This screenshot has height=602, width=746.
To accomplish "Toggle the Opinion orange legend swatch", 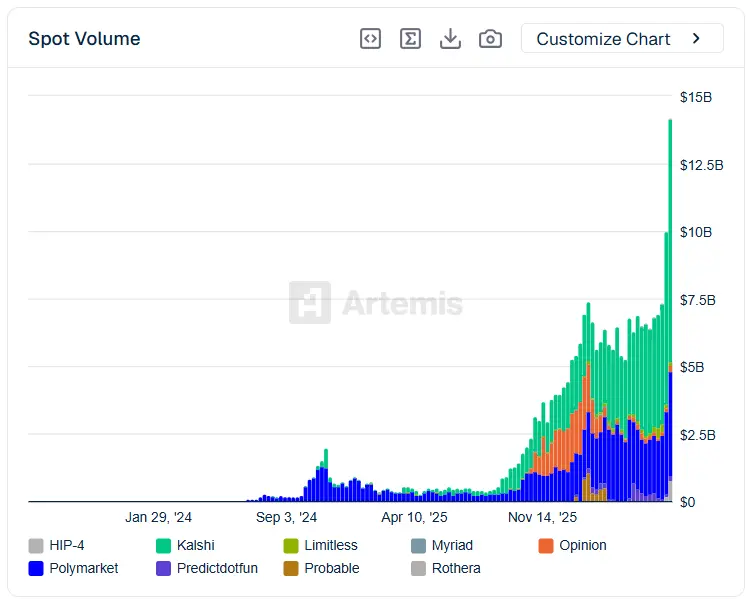I will [546, 545].
